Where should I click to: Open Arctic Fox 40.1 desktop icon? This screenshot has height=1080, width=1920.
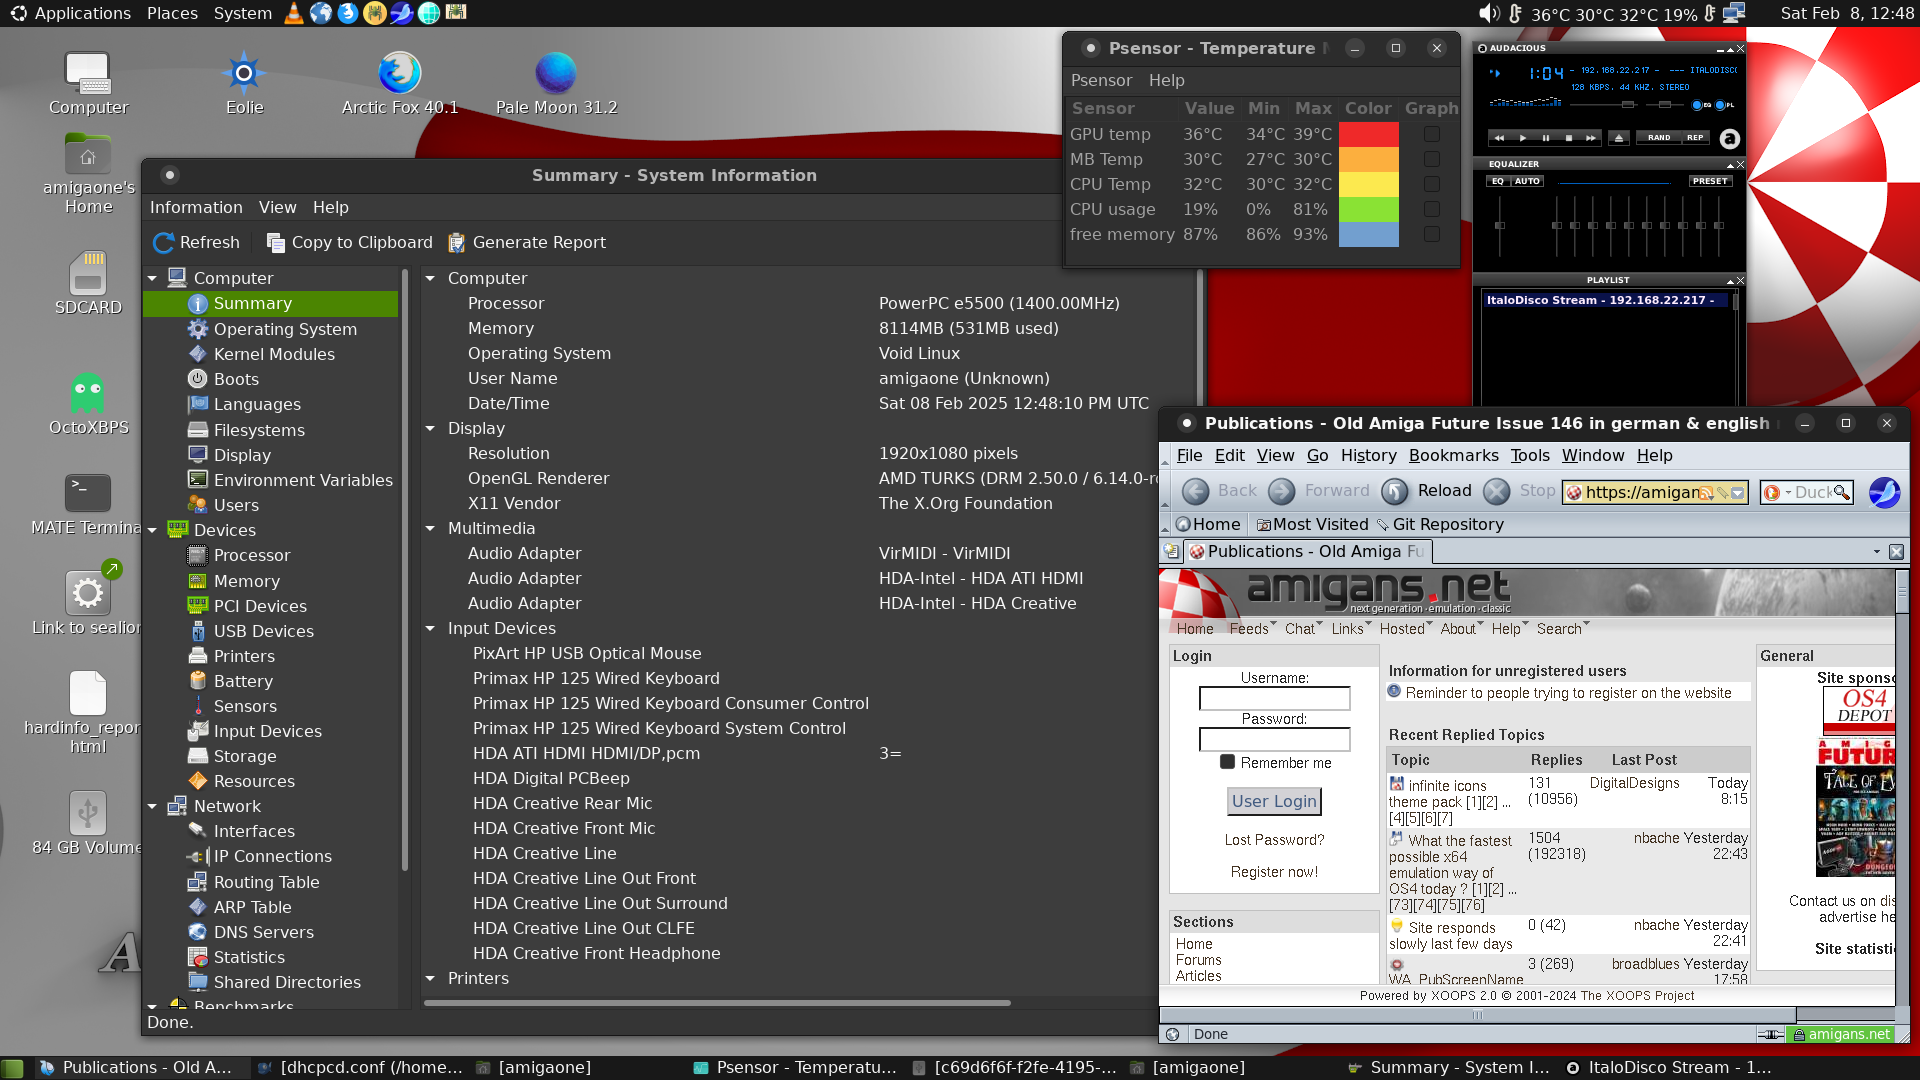[x=399, y=82]
